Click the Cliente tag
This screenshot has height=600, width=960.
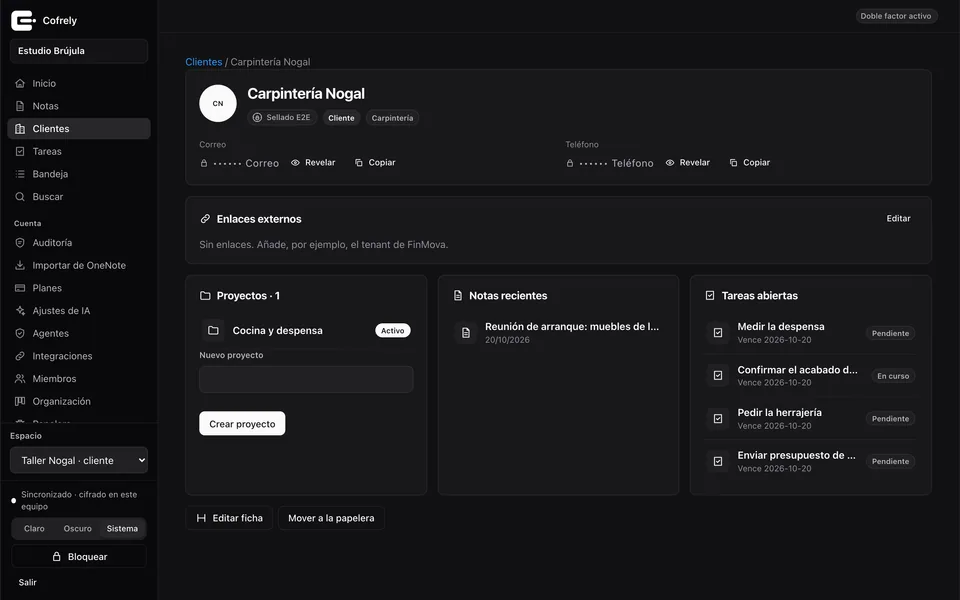coord(341,118)
